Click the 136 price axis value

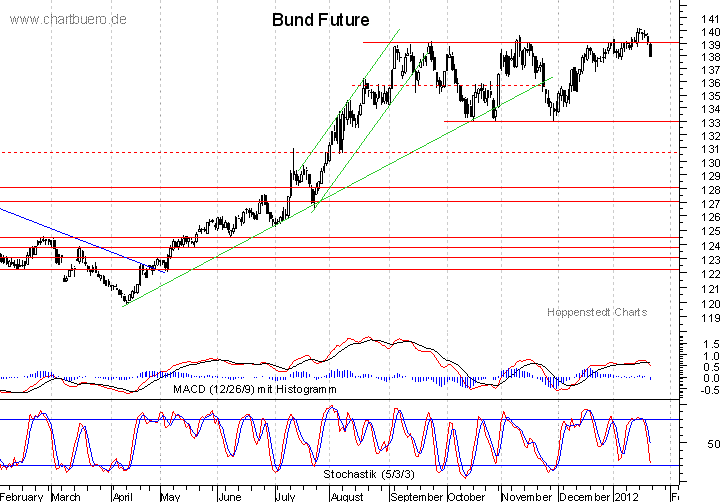(710, 83)
